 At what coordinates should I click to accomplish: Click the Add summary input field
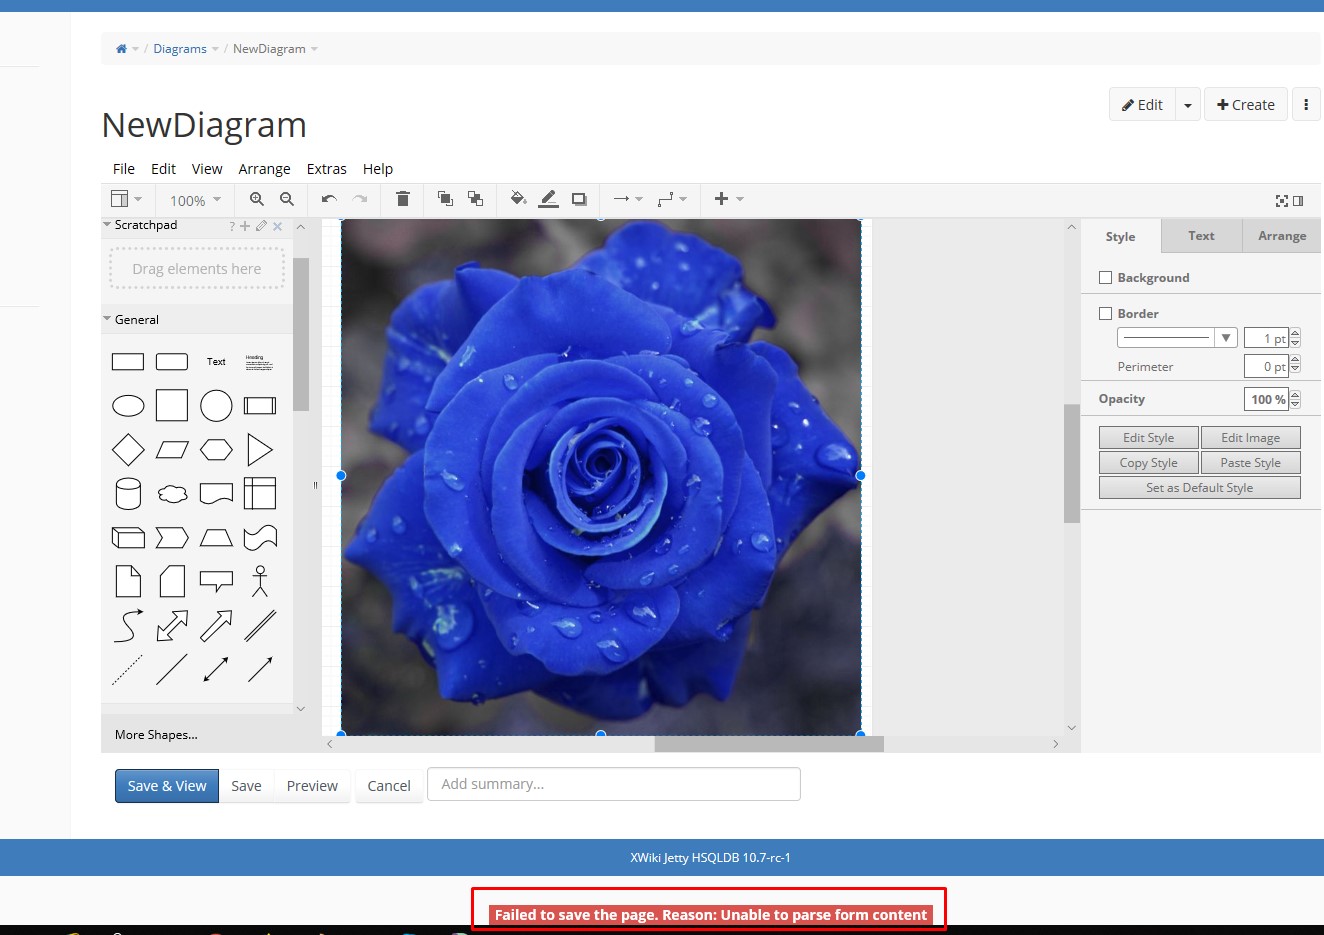[x=614, y=784]
